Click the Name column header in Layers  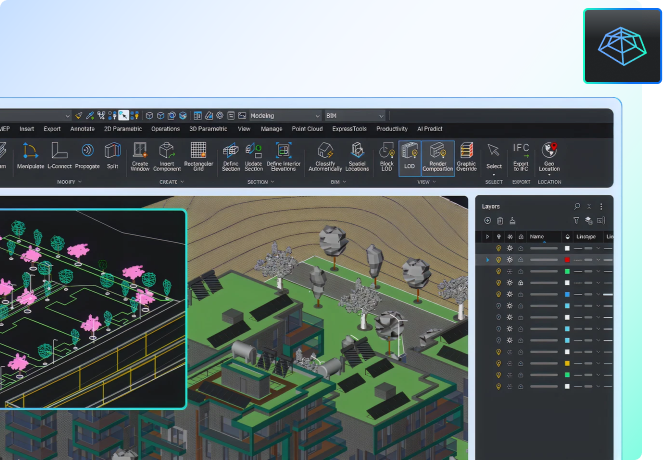pos(537,236)
